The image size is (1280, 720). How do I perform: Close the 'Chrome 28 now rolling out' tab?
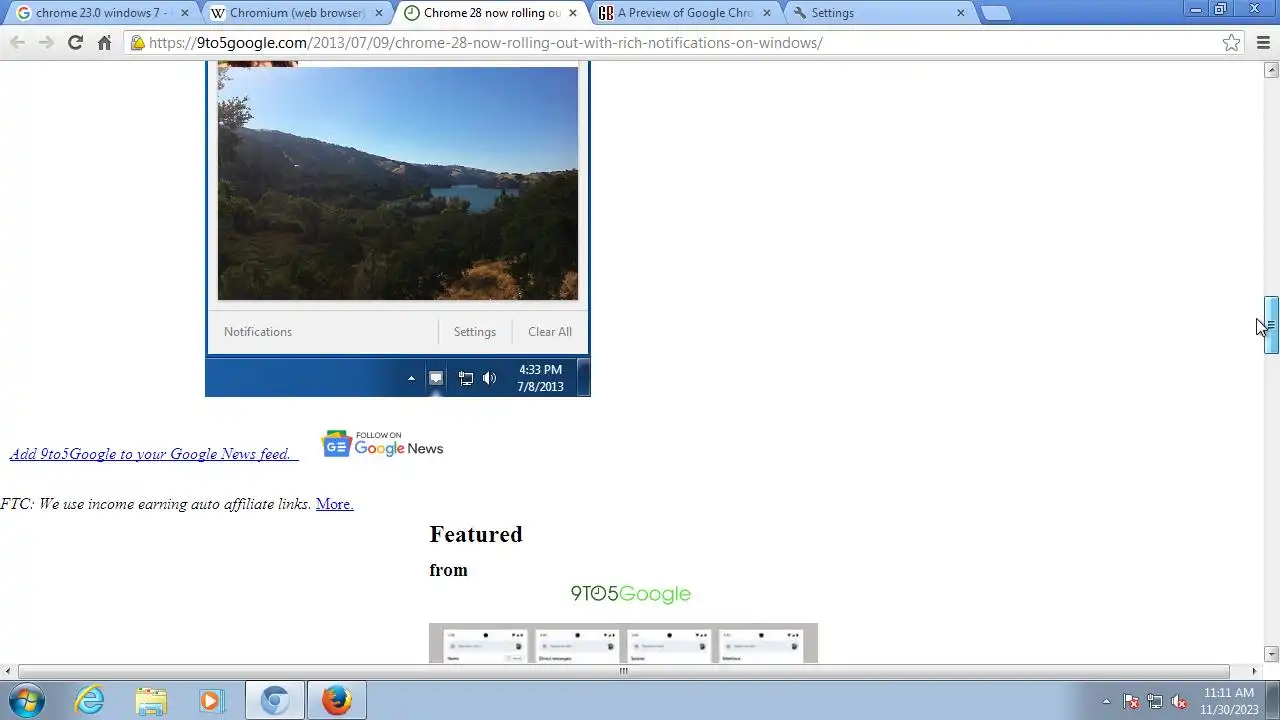pos(573,13)
